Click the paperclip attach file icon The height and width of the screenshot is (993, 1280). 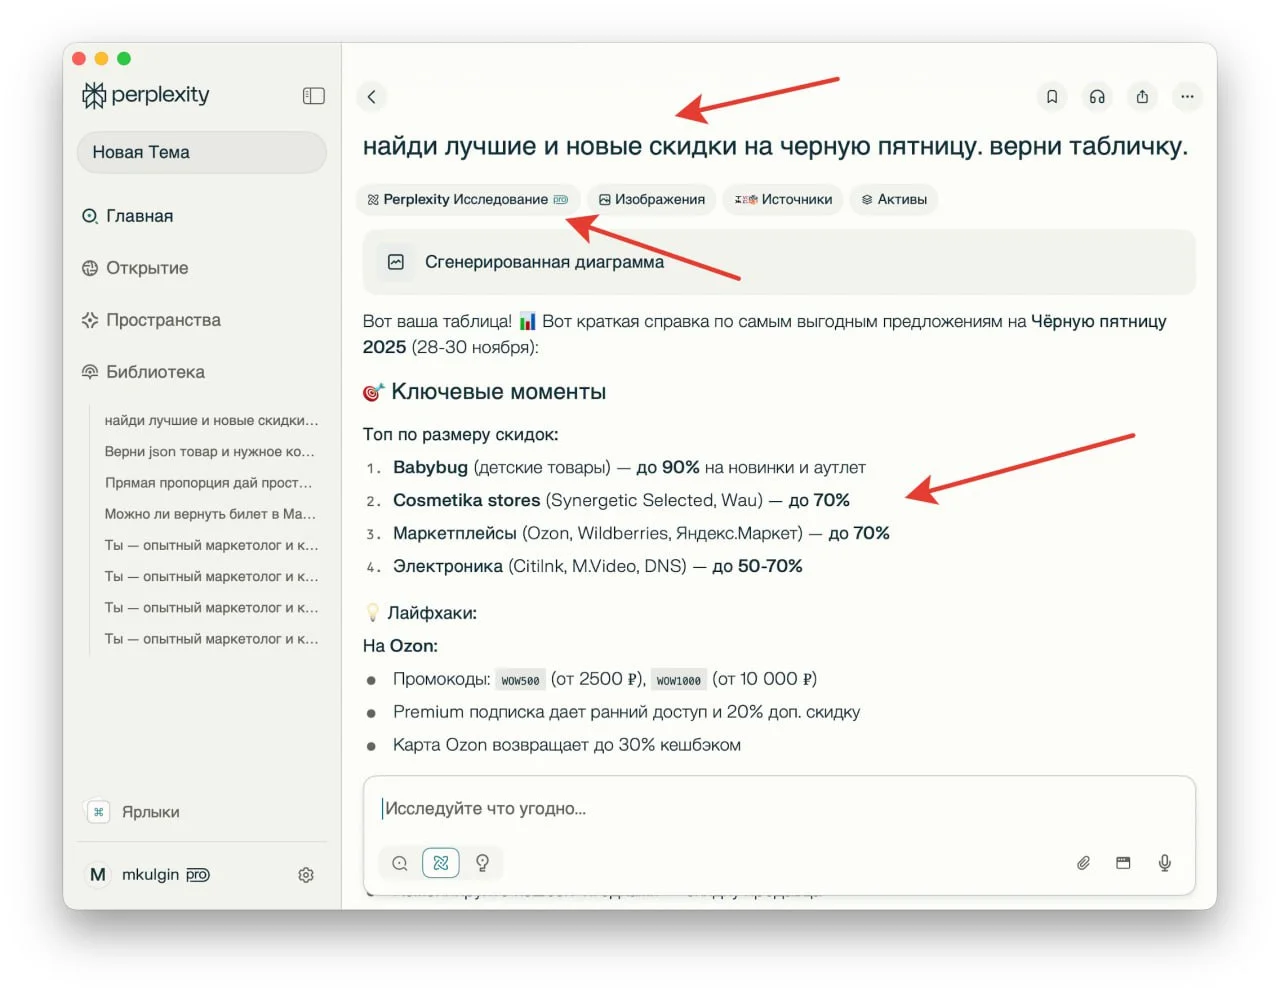pyautogui.click(x=1083, y=863)
